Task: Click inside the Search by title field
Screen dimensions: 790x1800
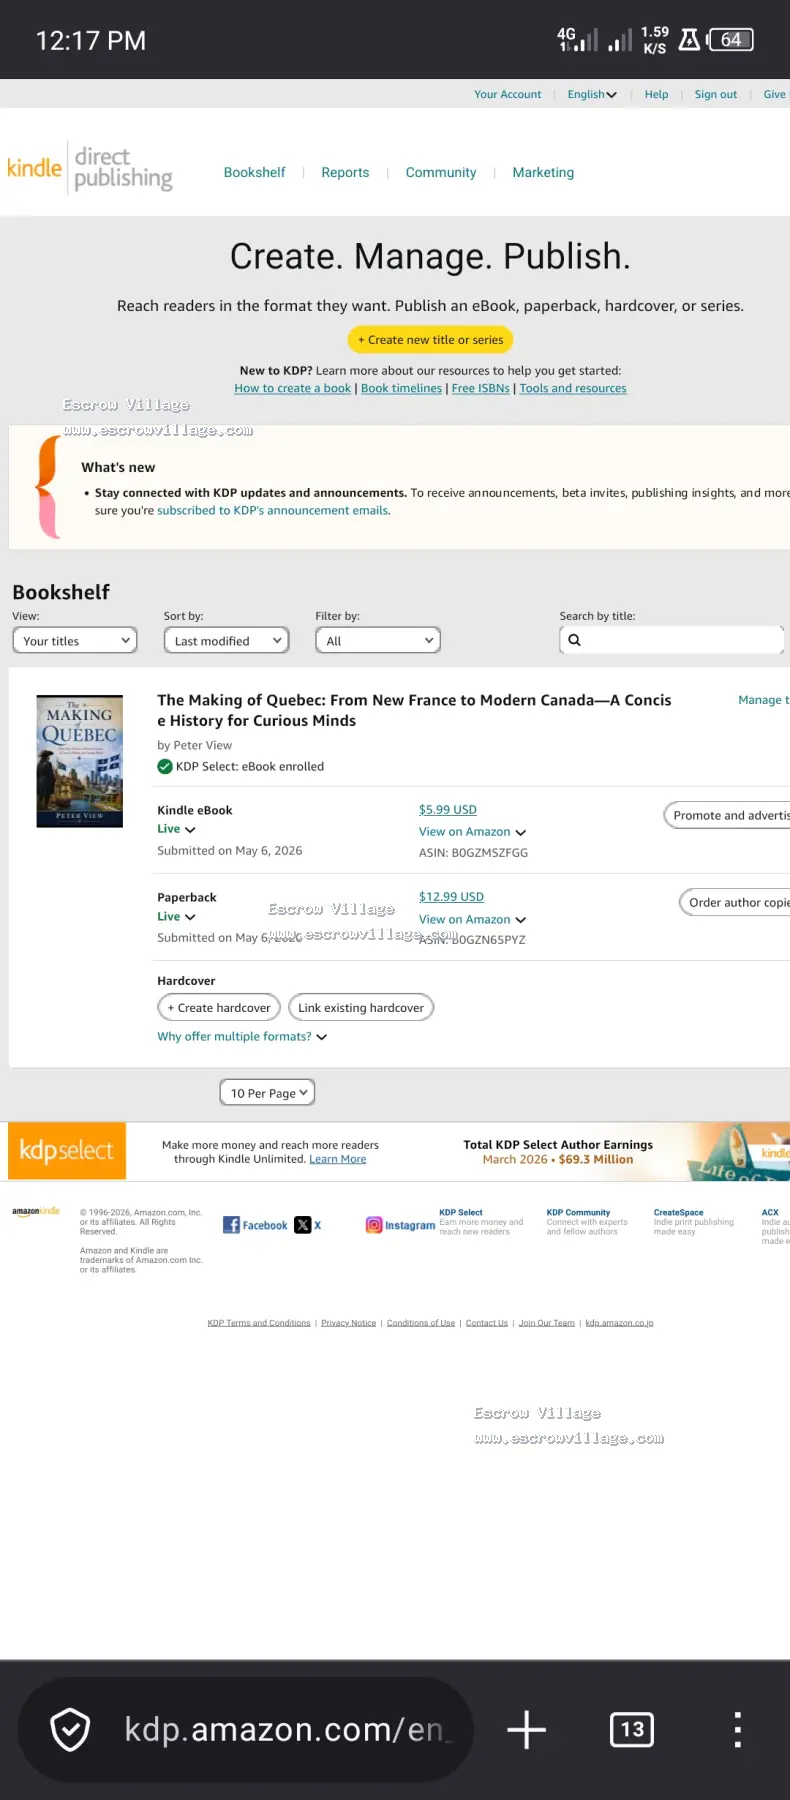Action: (672, 640)
